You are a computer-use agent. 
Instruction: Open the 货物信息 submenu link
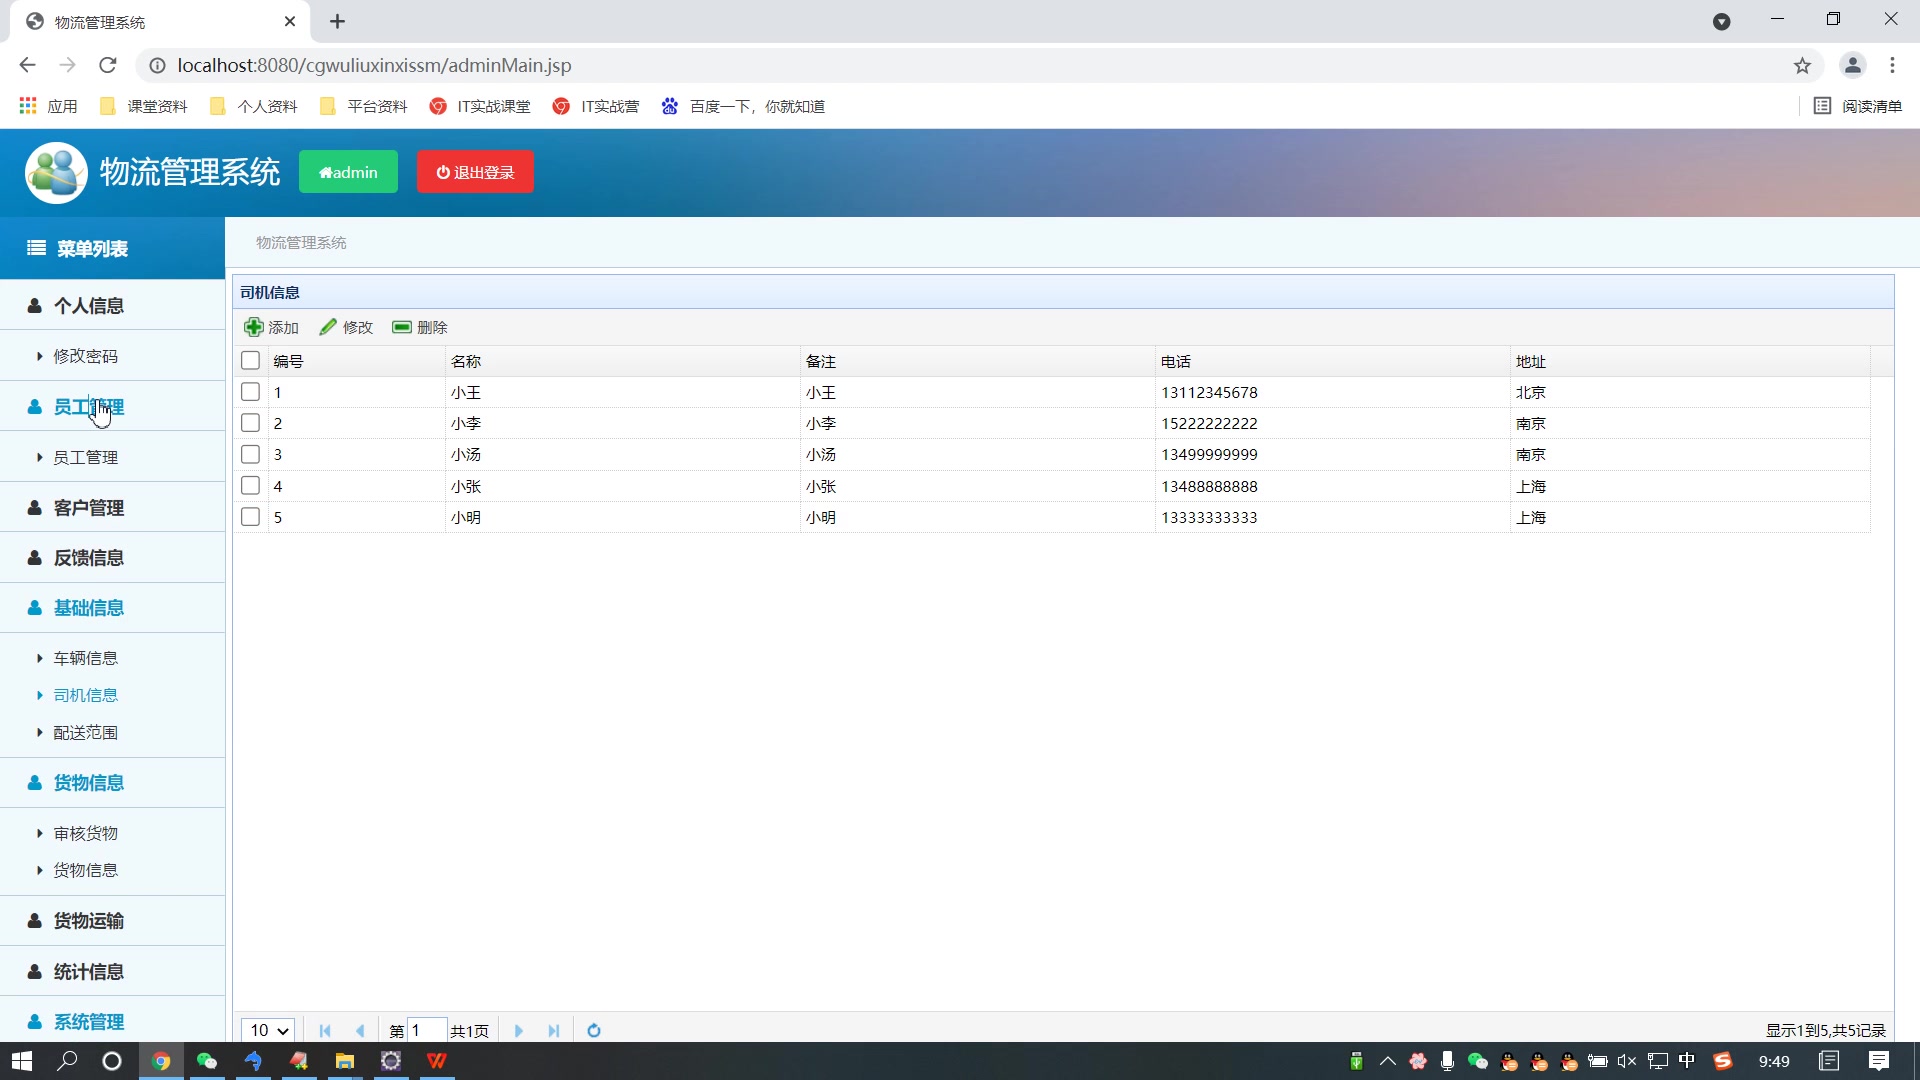point(85,870)
